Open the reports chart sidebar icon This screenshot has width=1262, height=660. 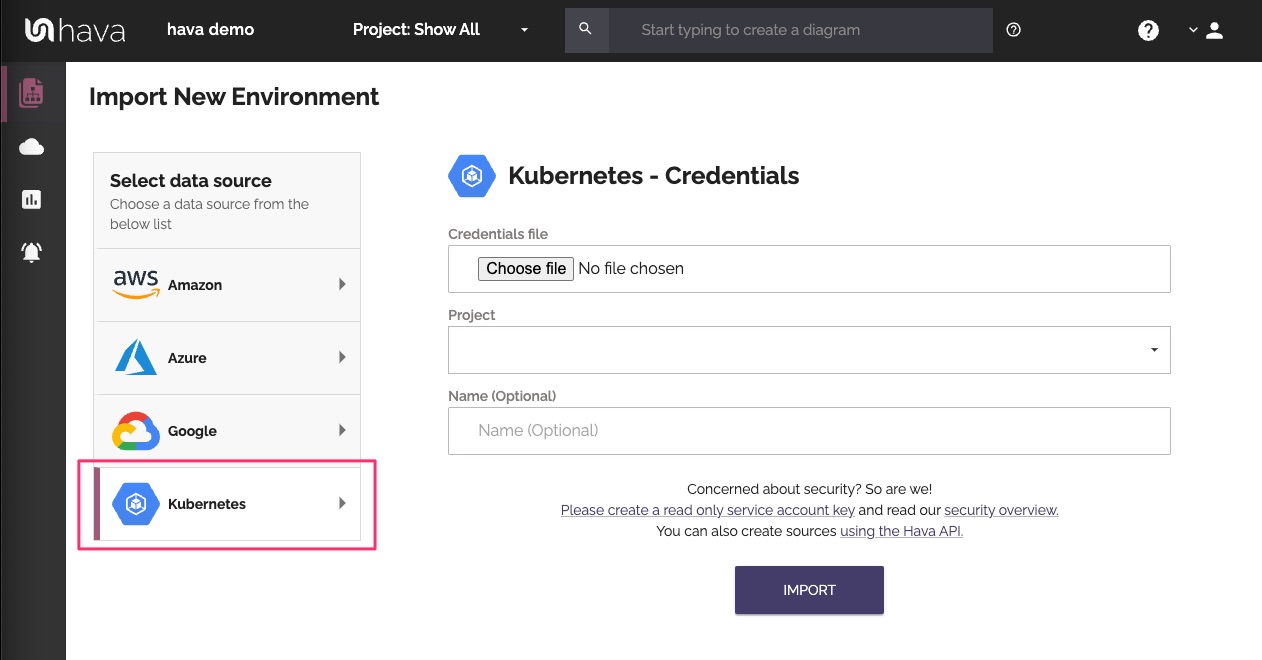click(x=32, y=199)
